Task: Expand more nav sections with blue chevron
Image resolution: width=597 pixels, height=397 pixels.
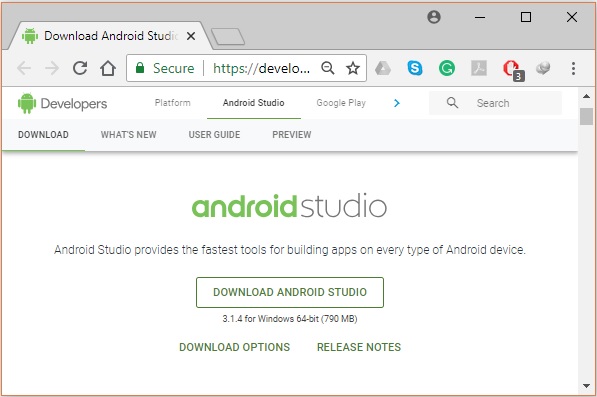Action: pos(397,103)
